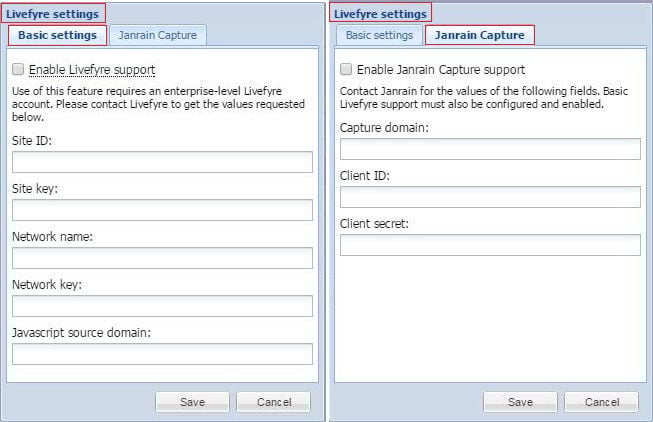Image resolution: width=653 pixels, height=422 pixels.
Task: Select the Client secret text box
Action: pos(490,245)
